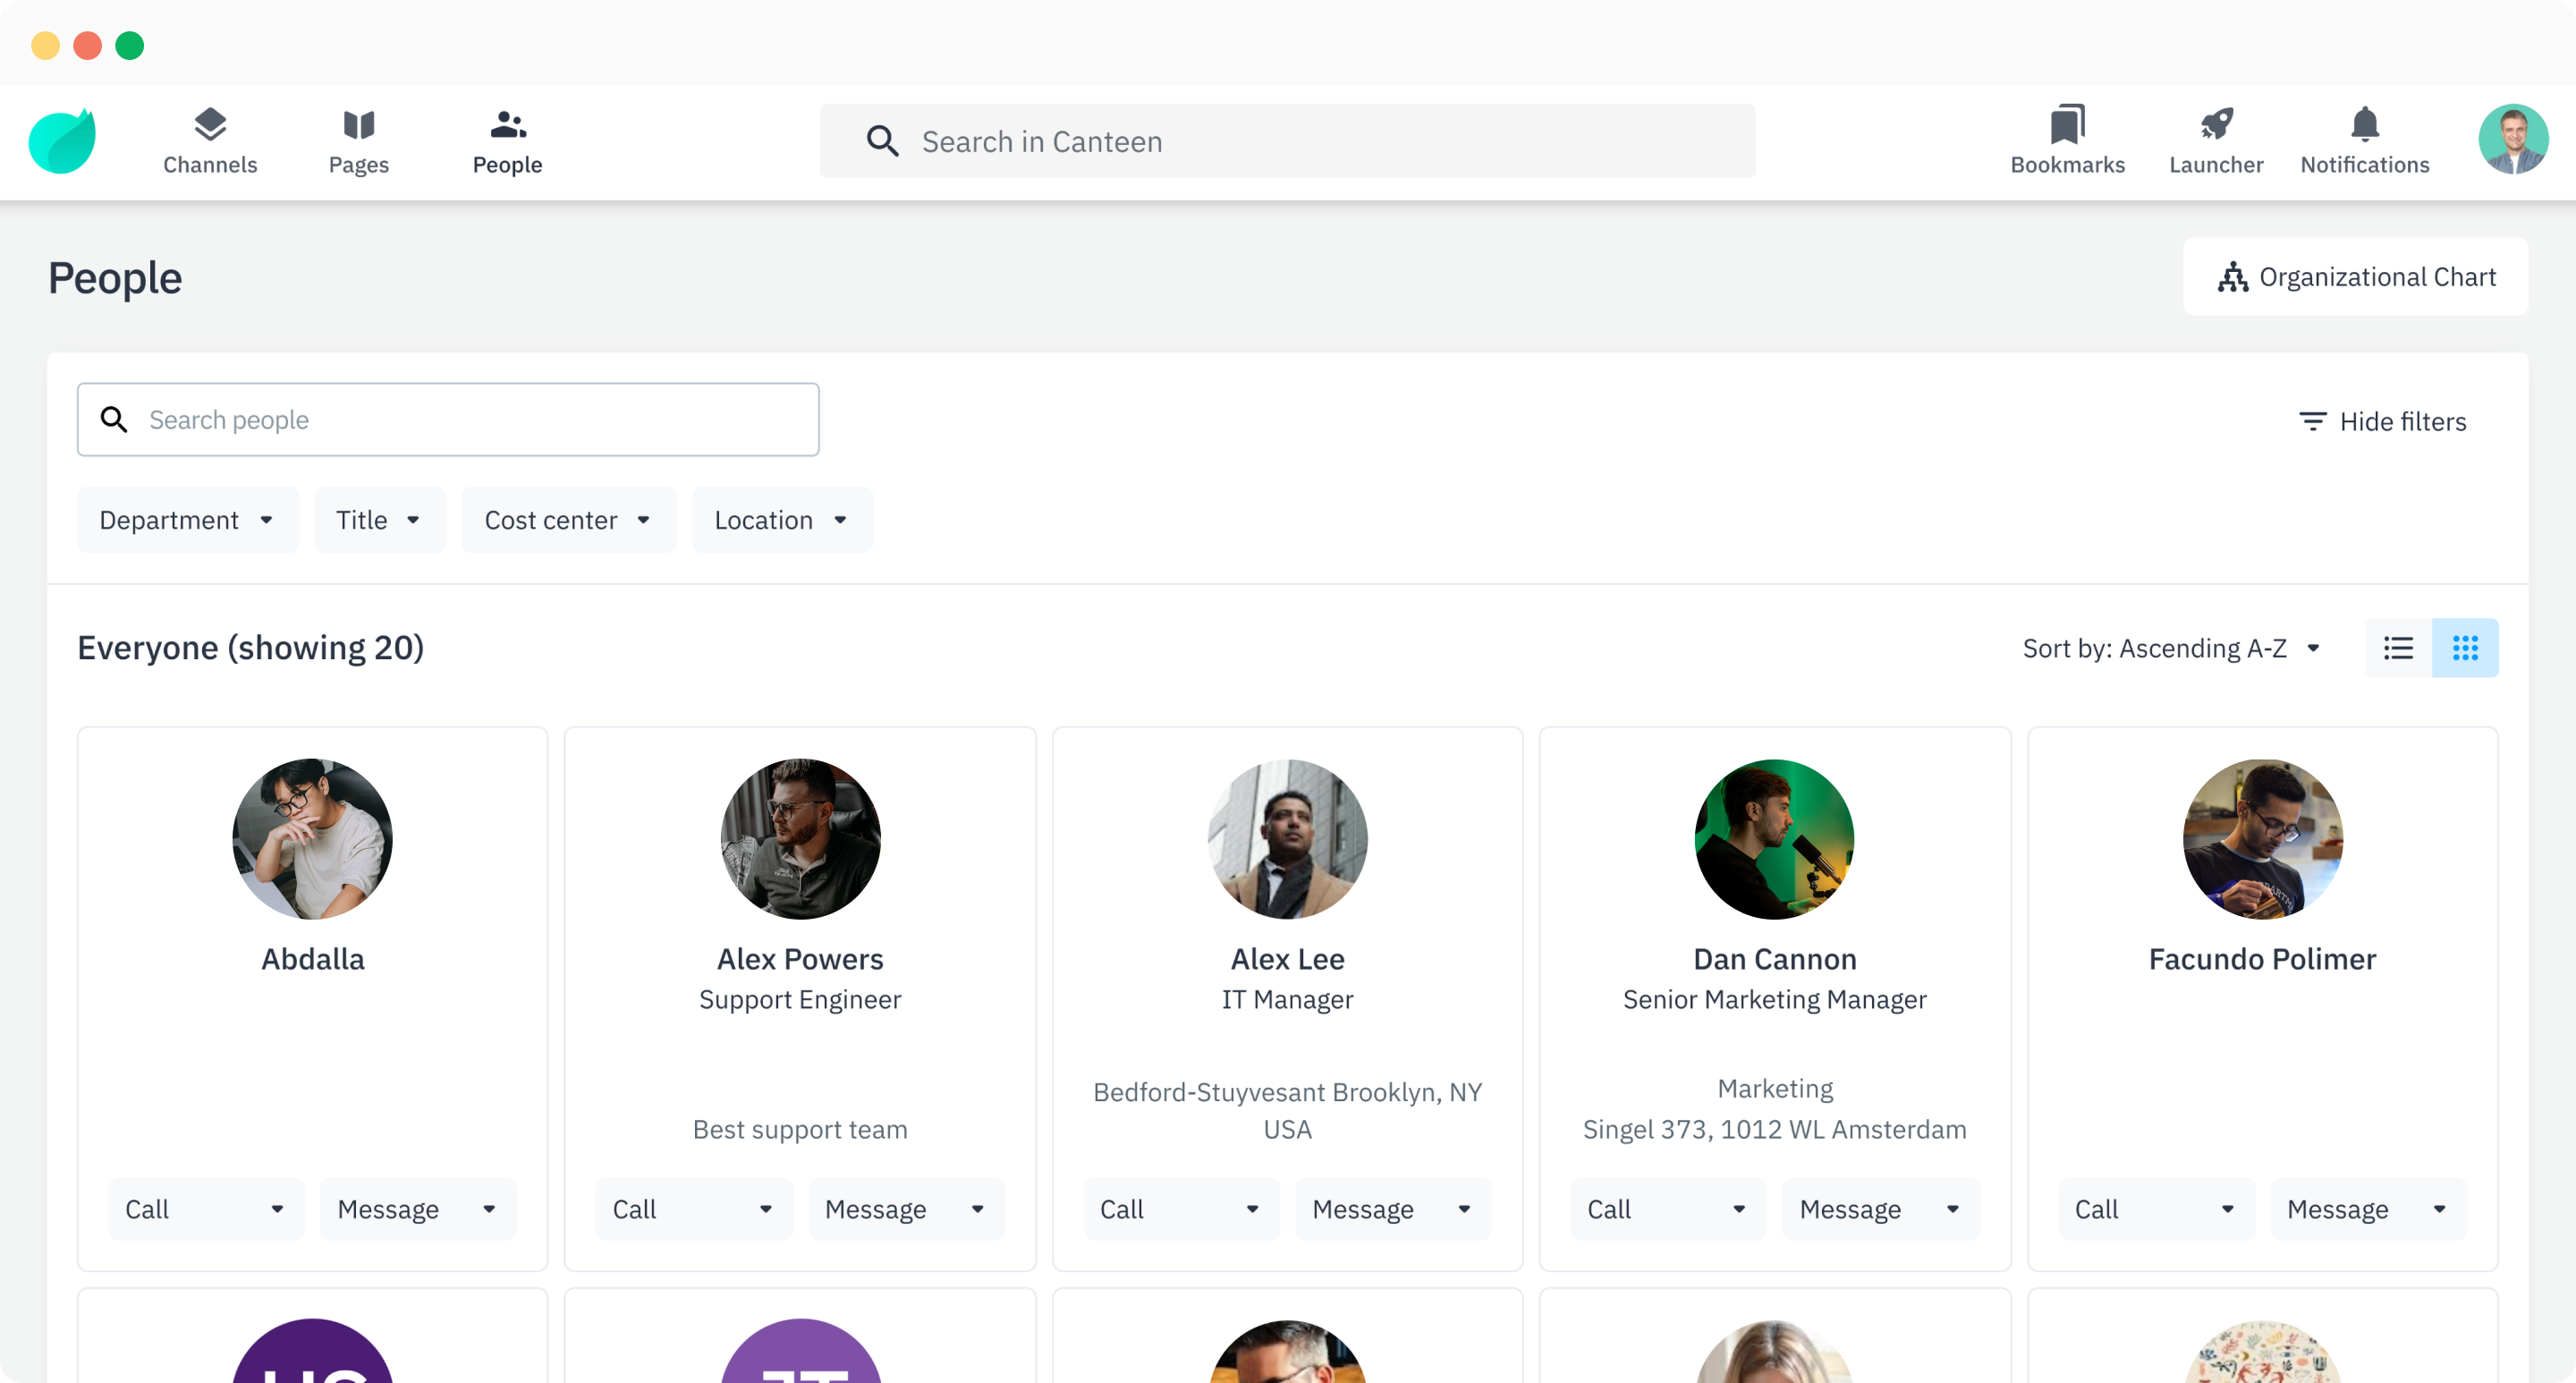Focus the Search people input
The height and width of the screenshot is (1383, 2576).
(448, 420)
